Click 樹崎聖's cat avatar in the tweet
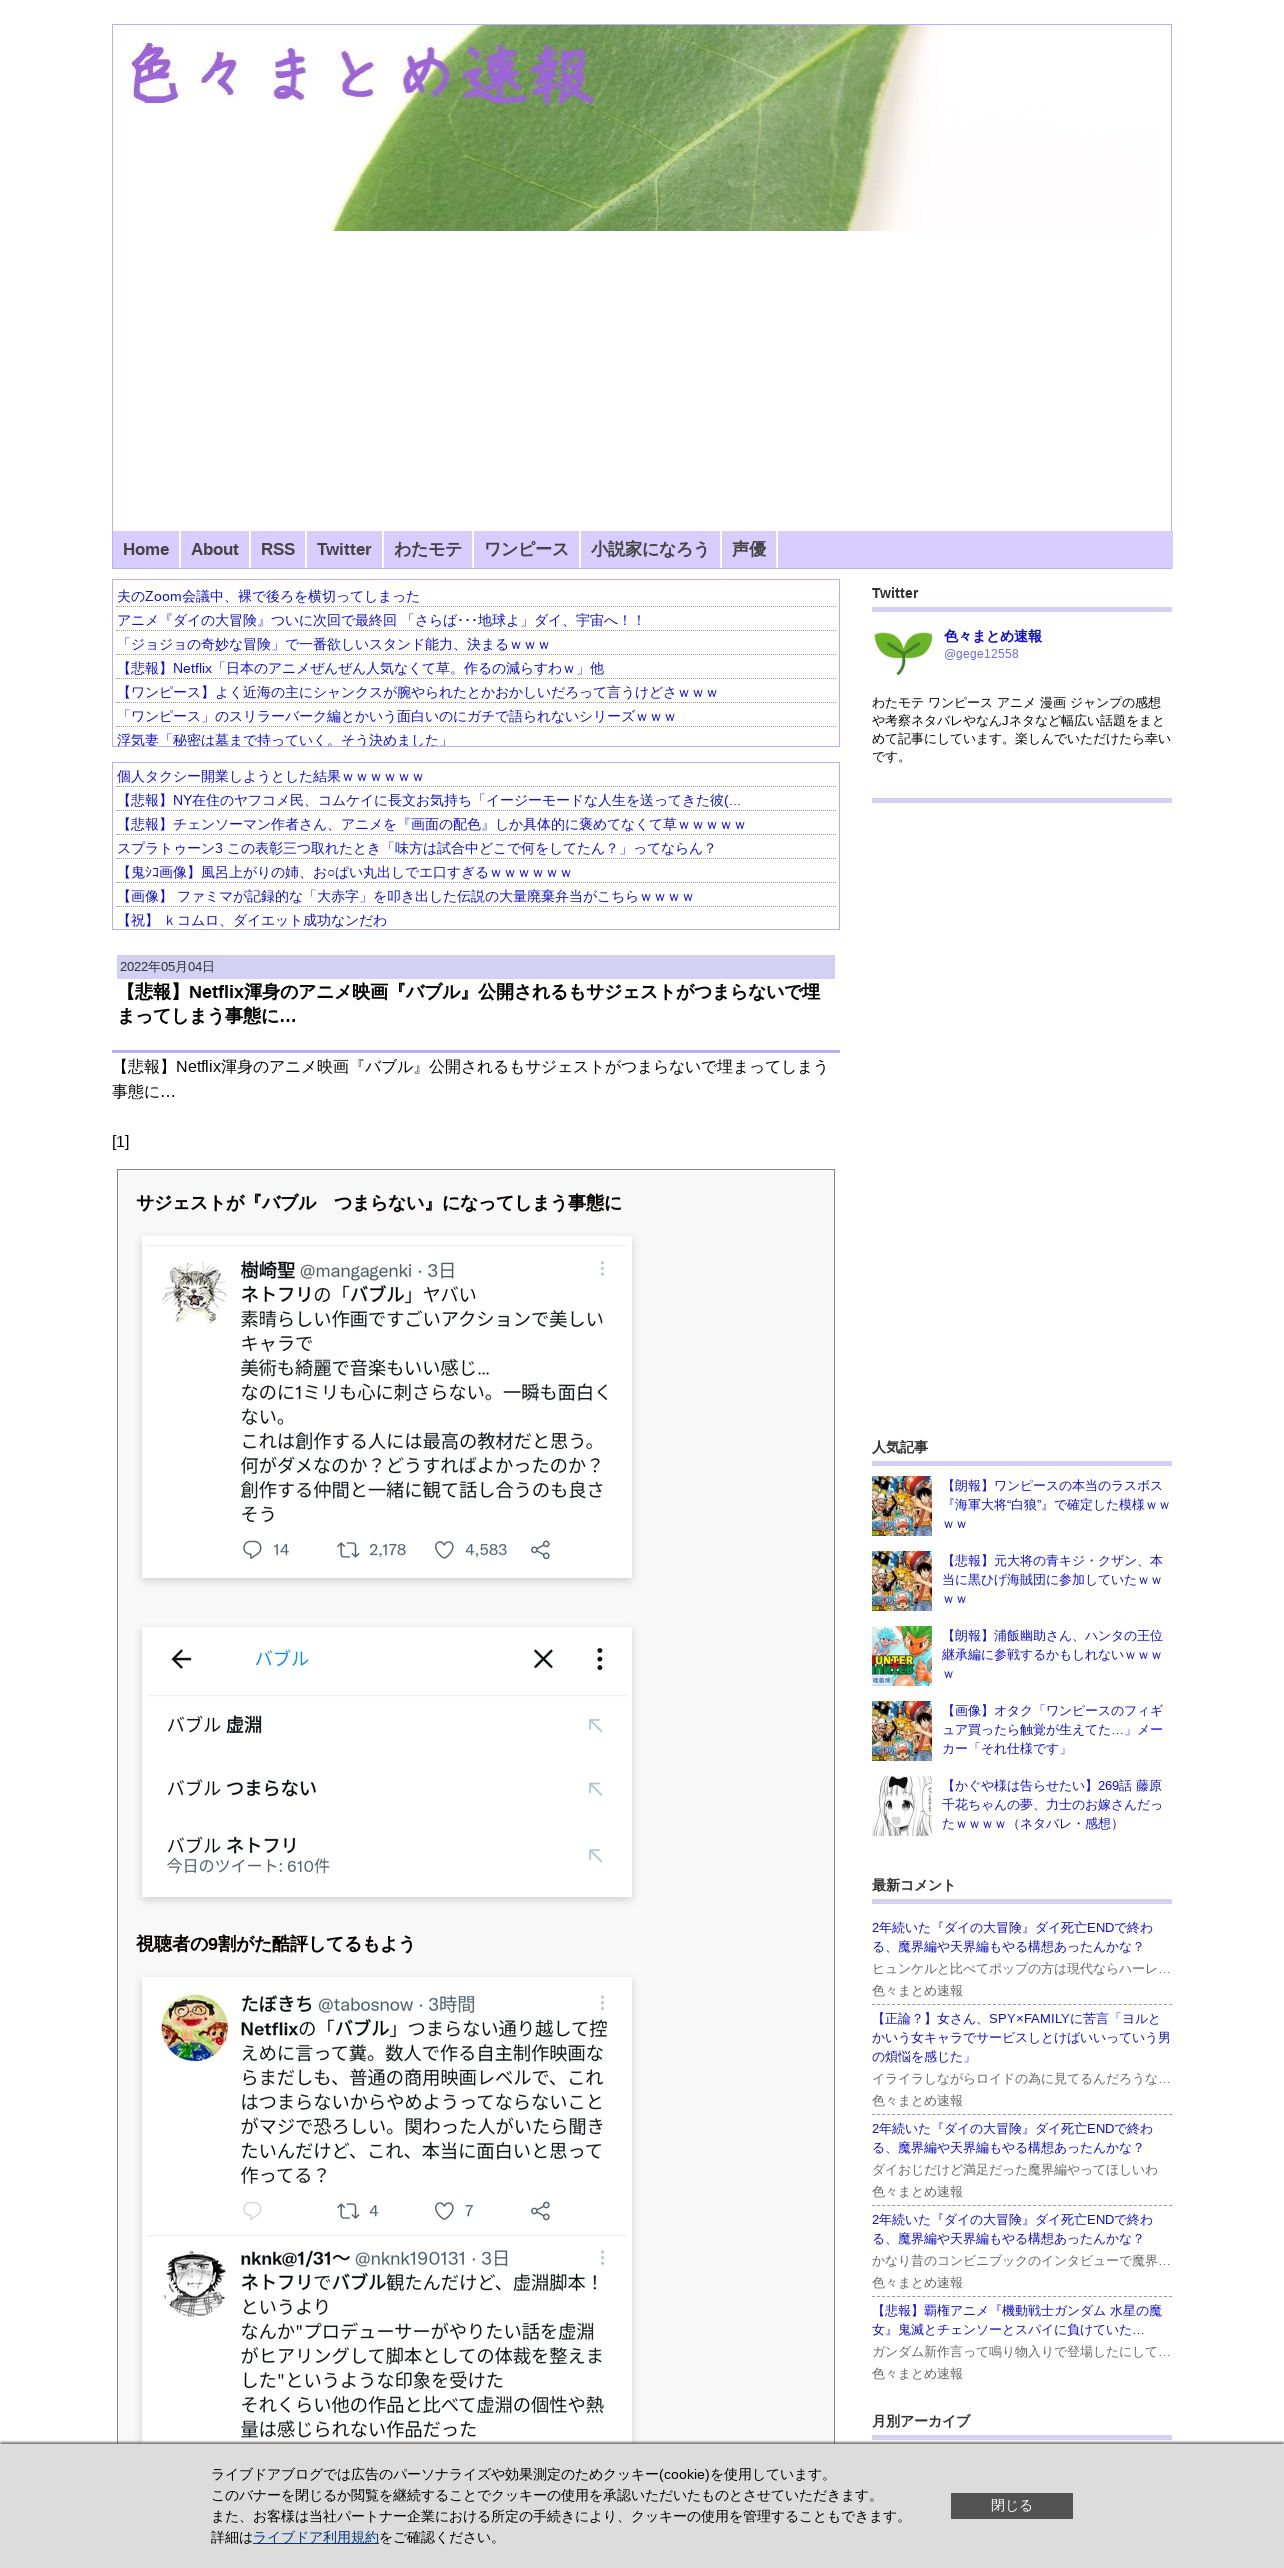Screen dimensions: 1284x2568 pyautogui.click(x=194, y=1292)
